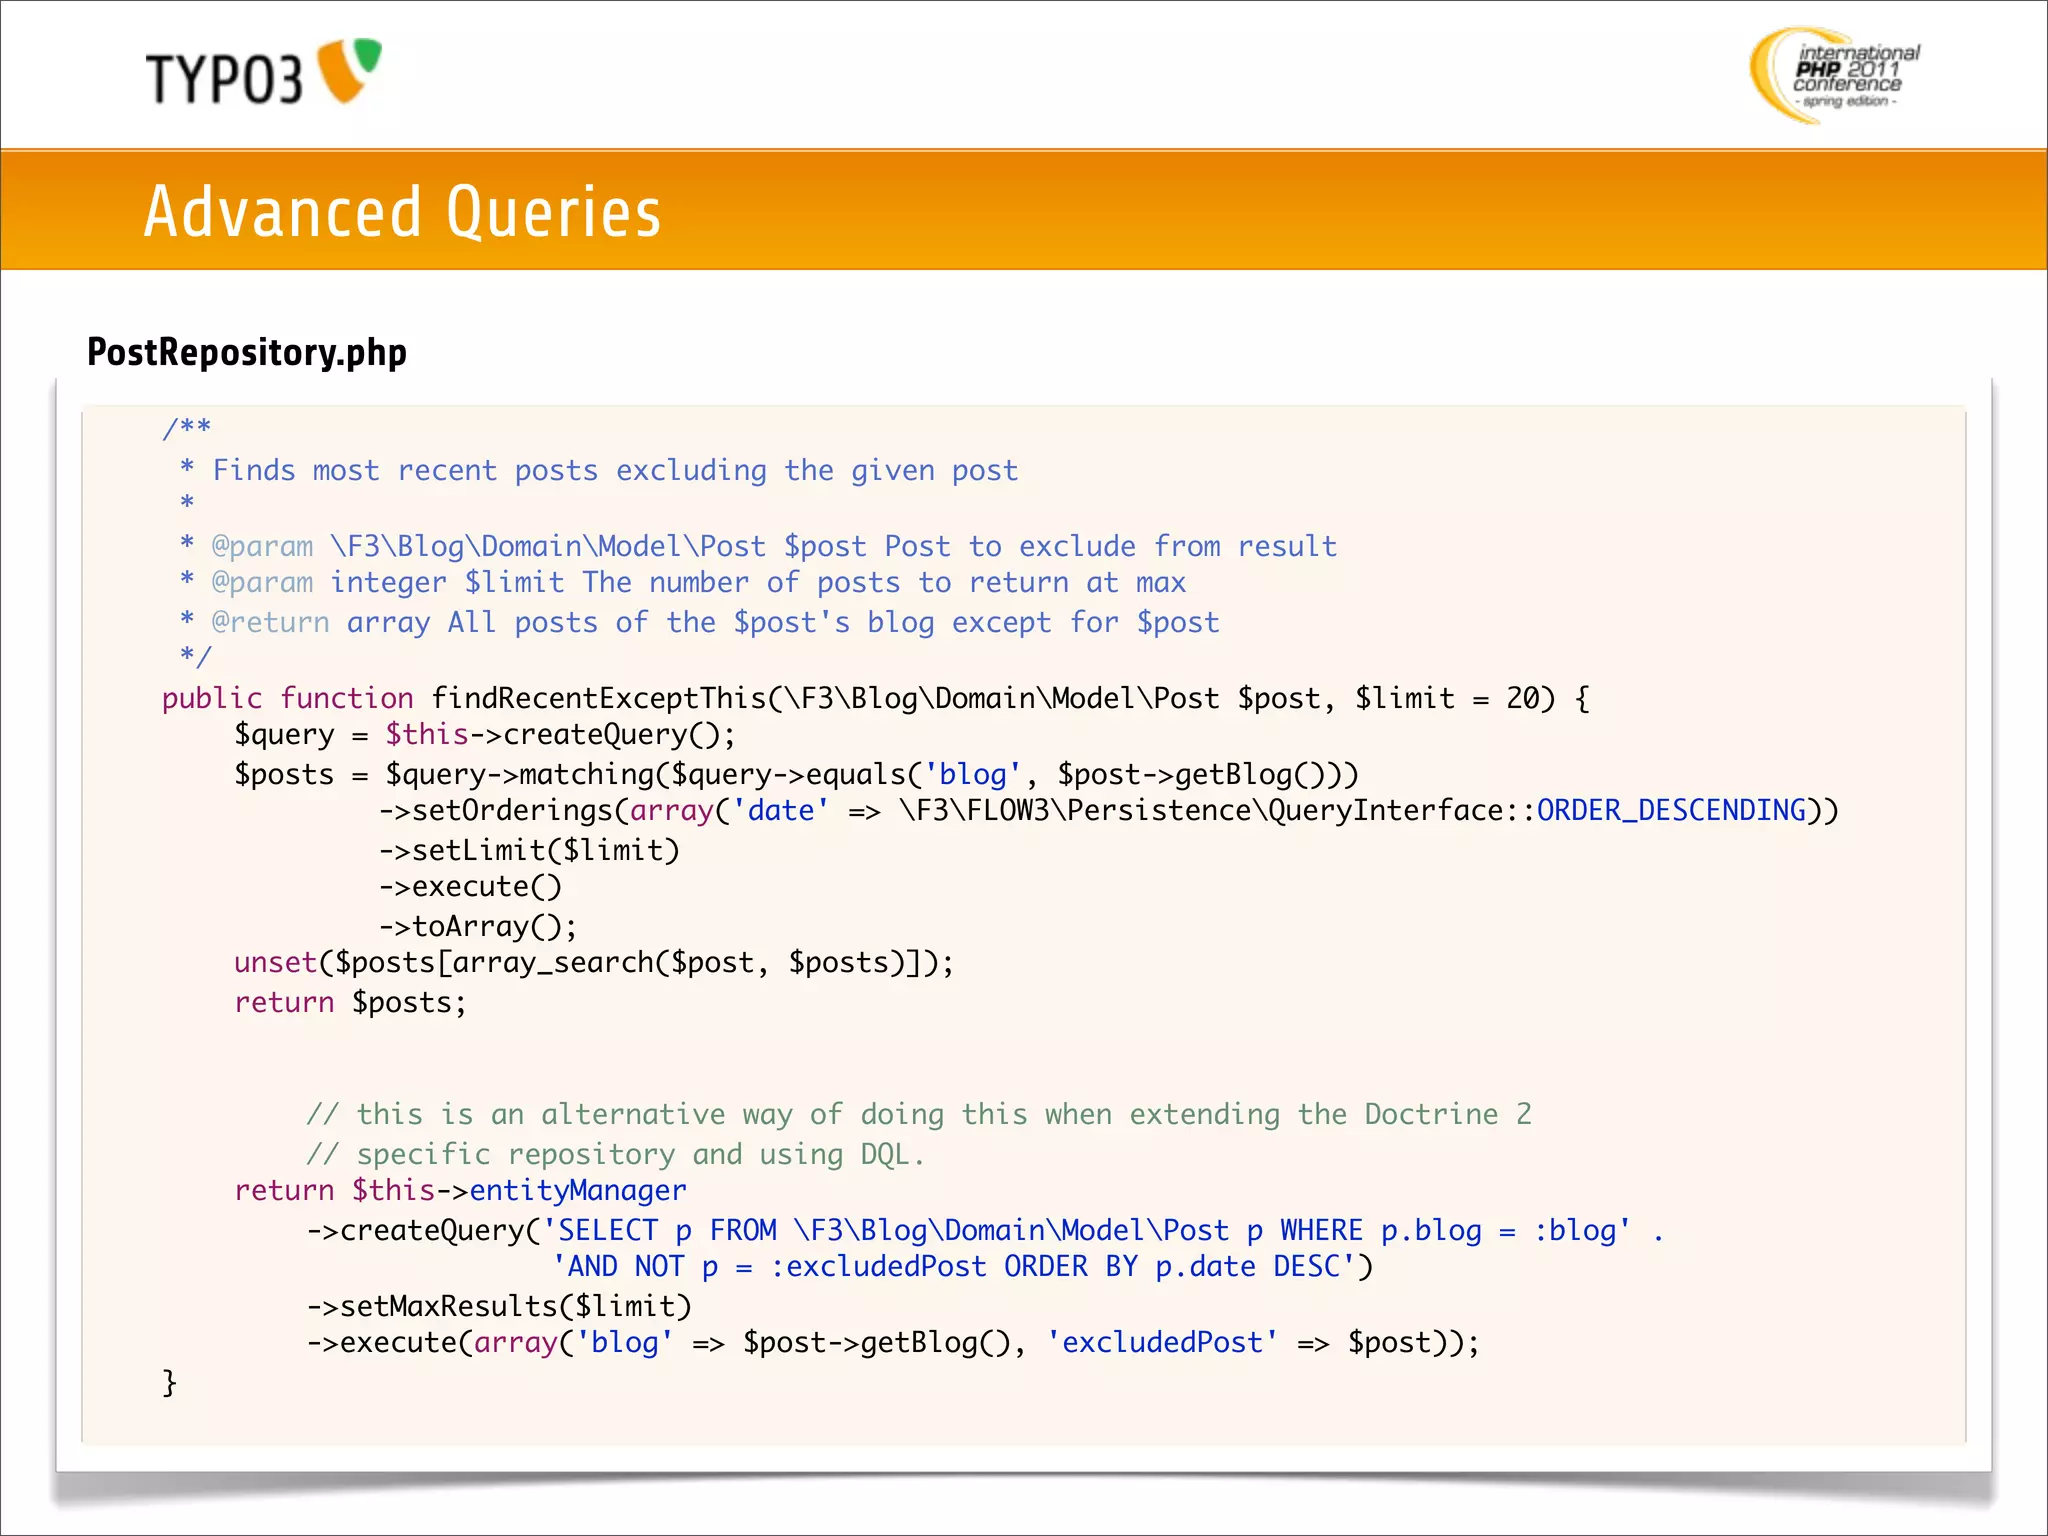
Task: Click the '*/' doc comment closing line
Action: coord(195,656)
